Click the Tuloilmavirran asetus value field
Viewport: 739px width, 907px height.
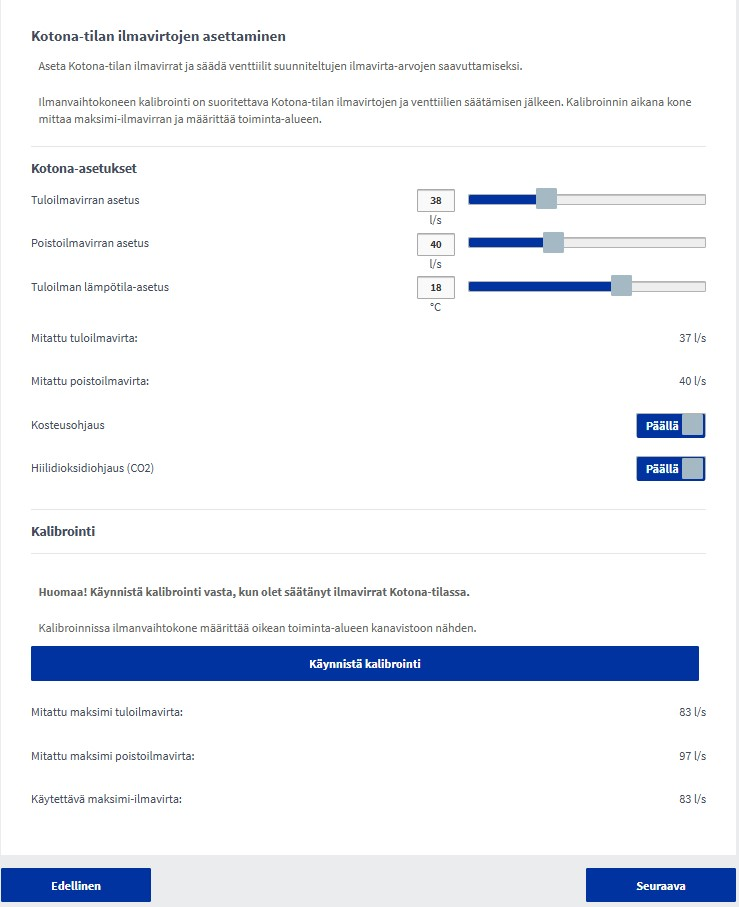pyautogui.click(x=435, y=200)
